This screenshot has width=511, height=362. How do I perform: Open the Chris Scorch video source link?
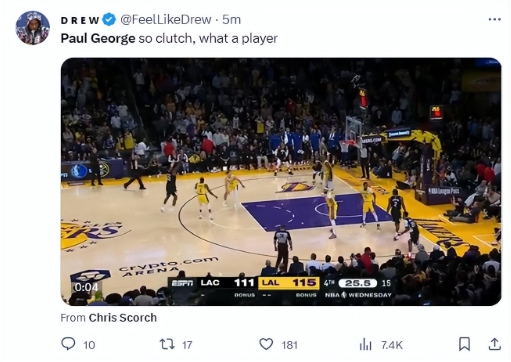coord(123,318)
